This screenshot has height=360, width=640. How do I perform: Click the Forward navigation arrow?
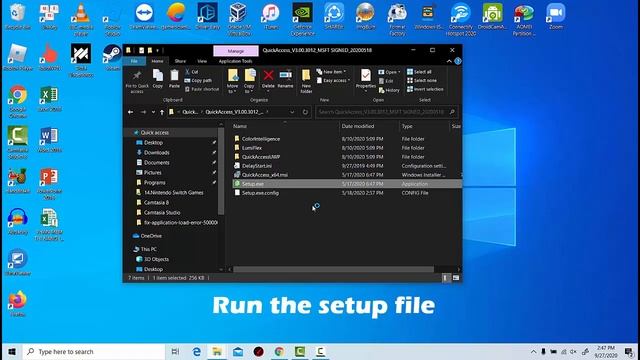[x=143, y=112]
